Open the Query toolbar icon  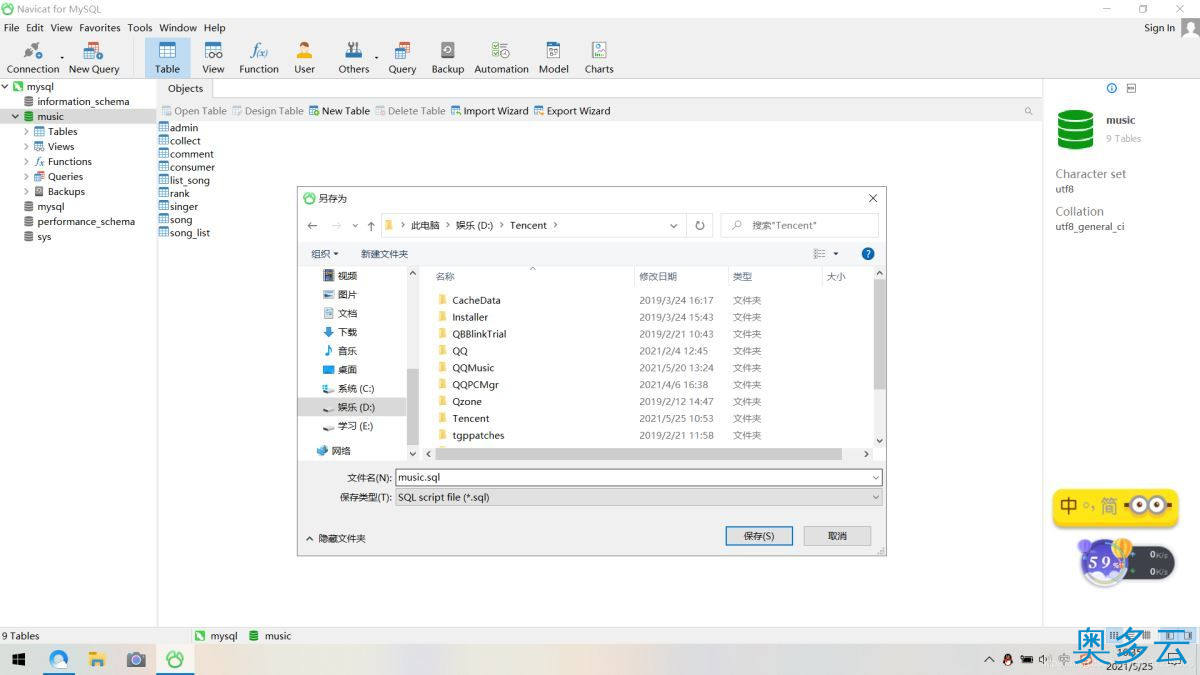402,58
